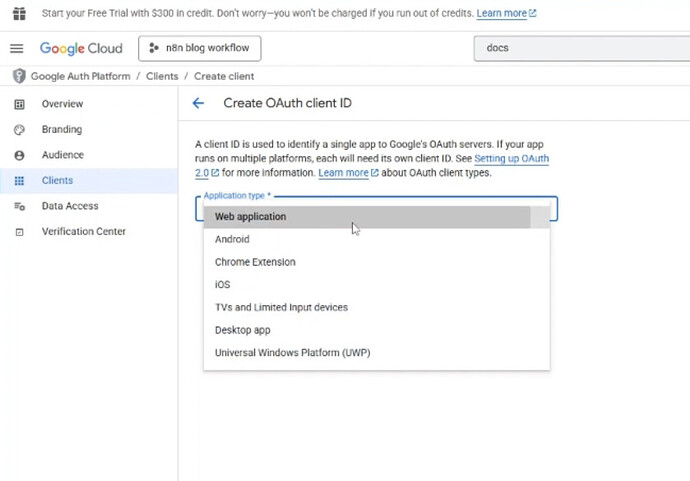Click the Verification Center icon
Viewport: 690px width, 481px height.
click(x=19, y=232)
